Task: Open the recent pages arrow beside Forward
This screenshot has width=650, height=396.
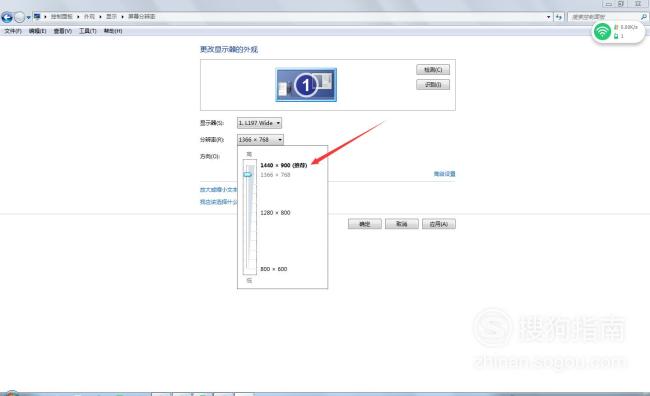Action: 28,17
